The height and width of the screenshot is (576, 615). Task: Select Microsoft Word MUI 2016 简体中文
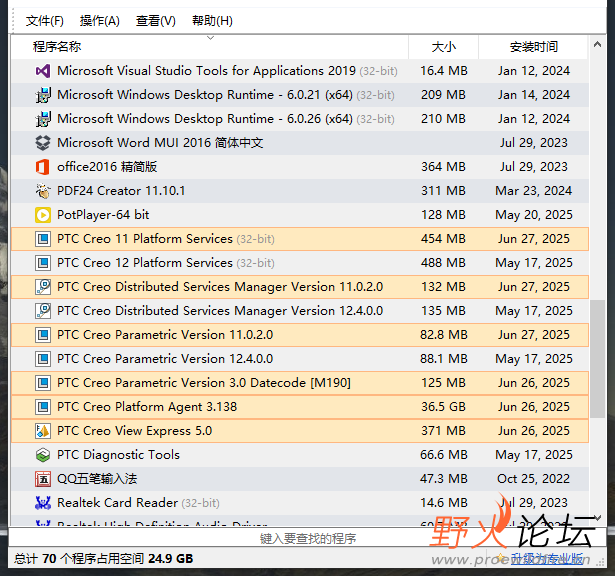pos(300,143)
